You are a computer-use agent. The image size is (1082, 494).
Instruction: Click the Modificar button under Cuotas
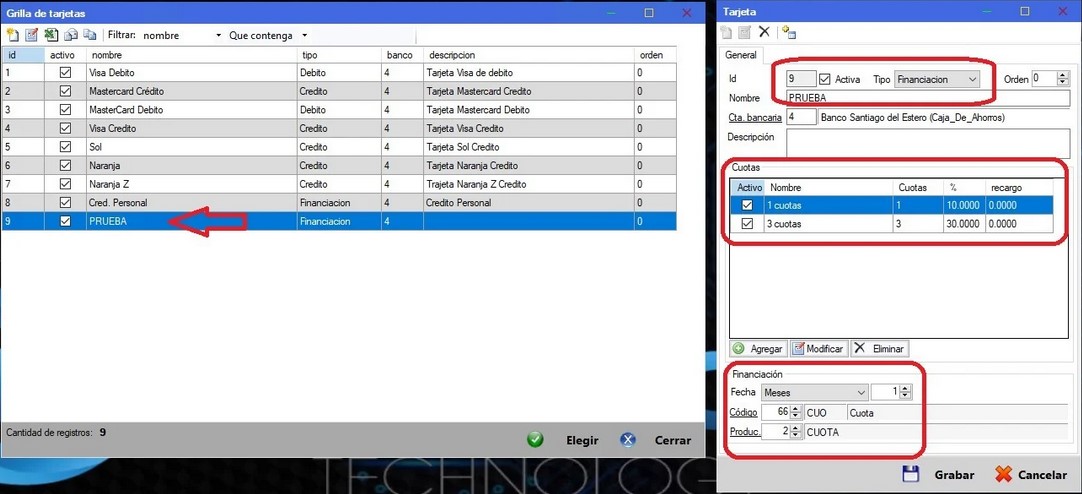click(x=818, y=348)
